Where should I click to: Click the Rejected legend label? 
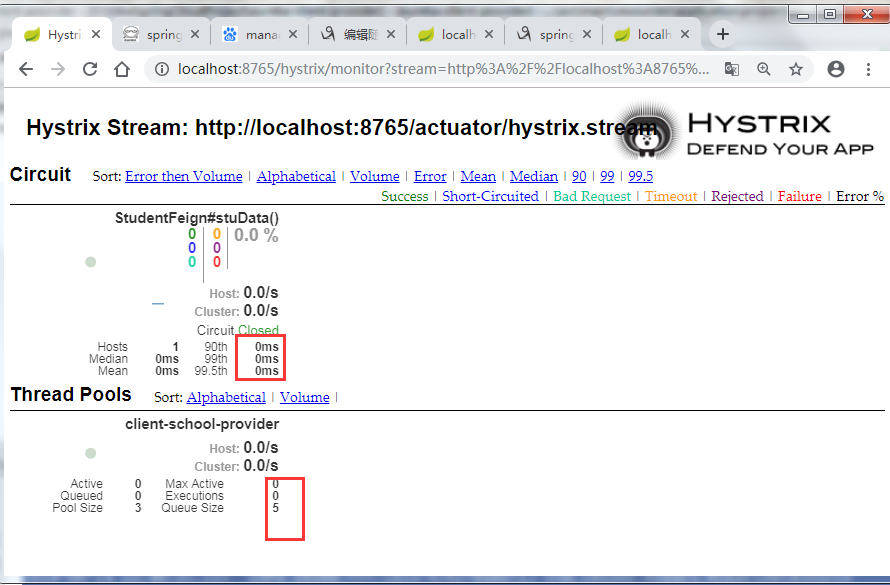pos(737,196)
